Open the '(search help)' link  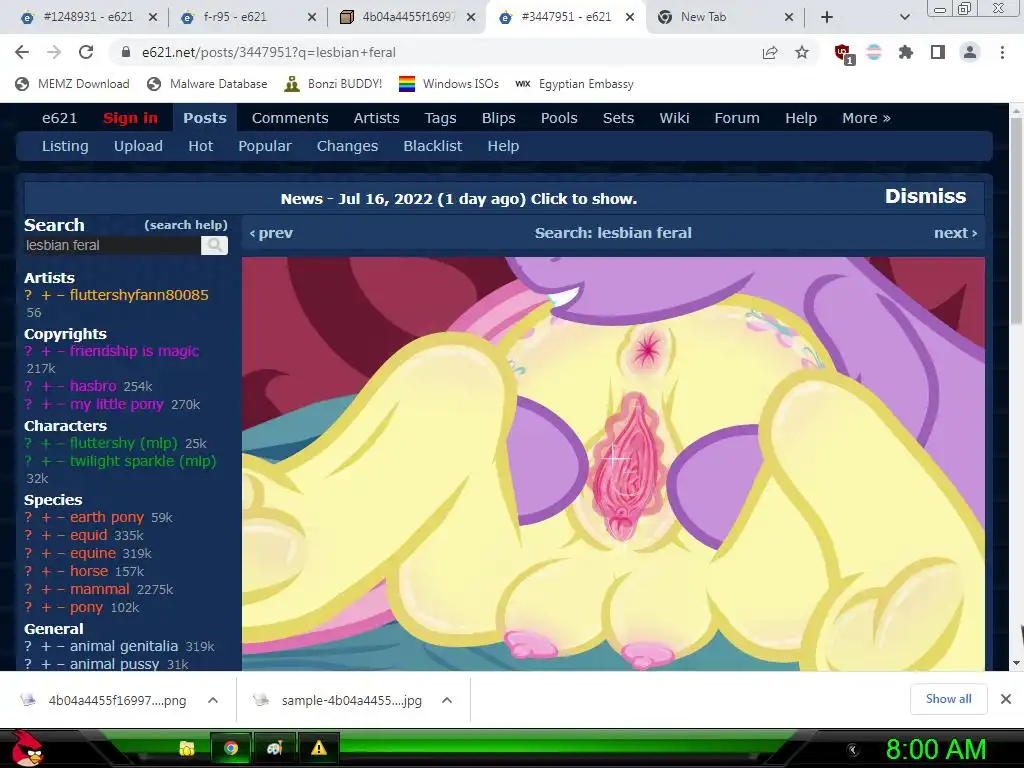coord(185,225)
